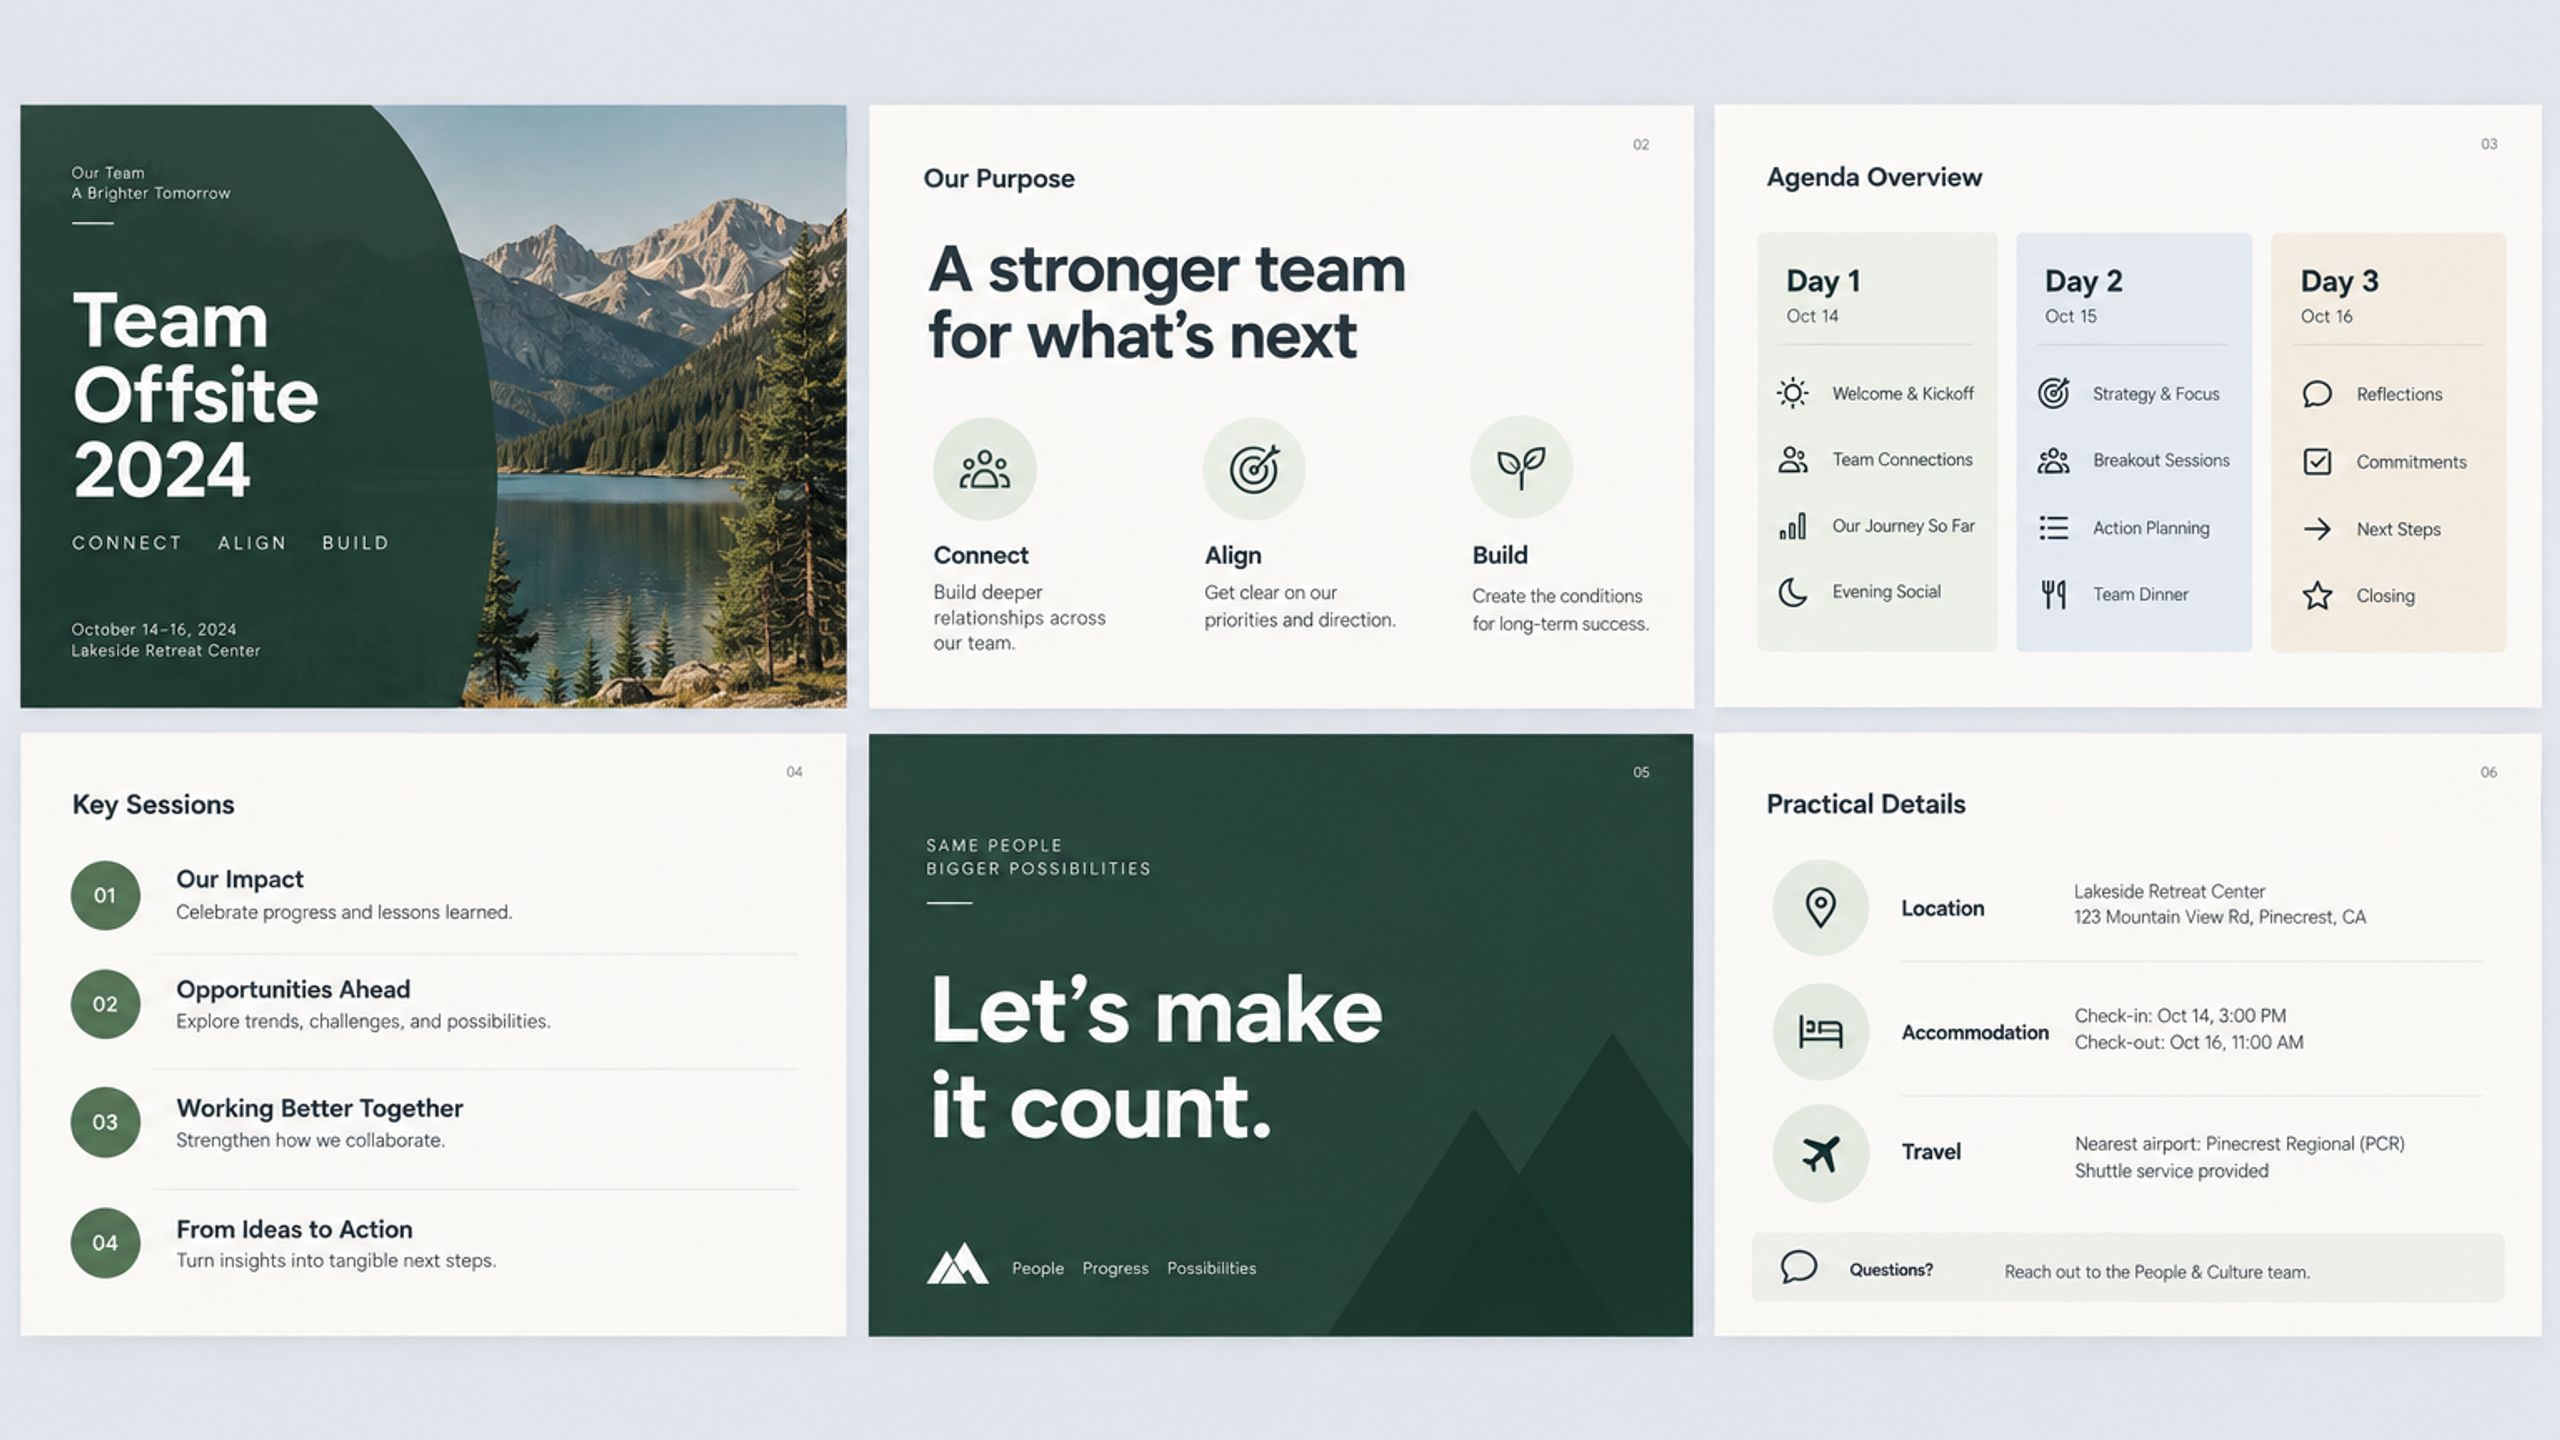Click the list icon beside Action Planning

point(2054,528)
